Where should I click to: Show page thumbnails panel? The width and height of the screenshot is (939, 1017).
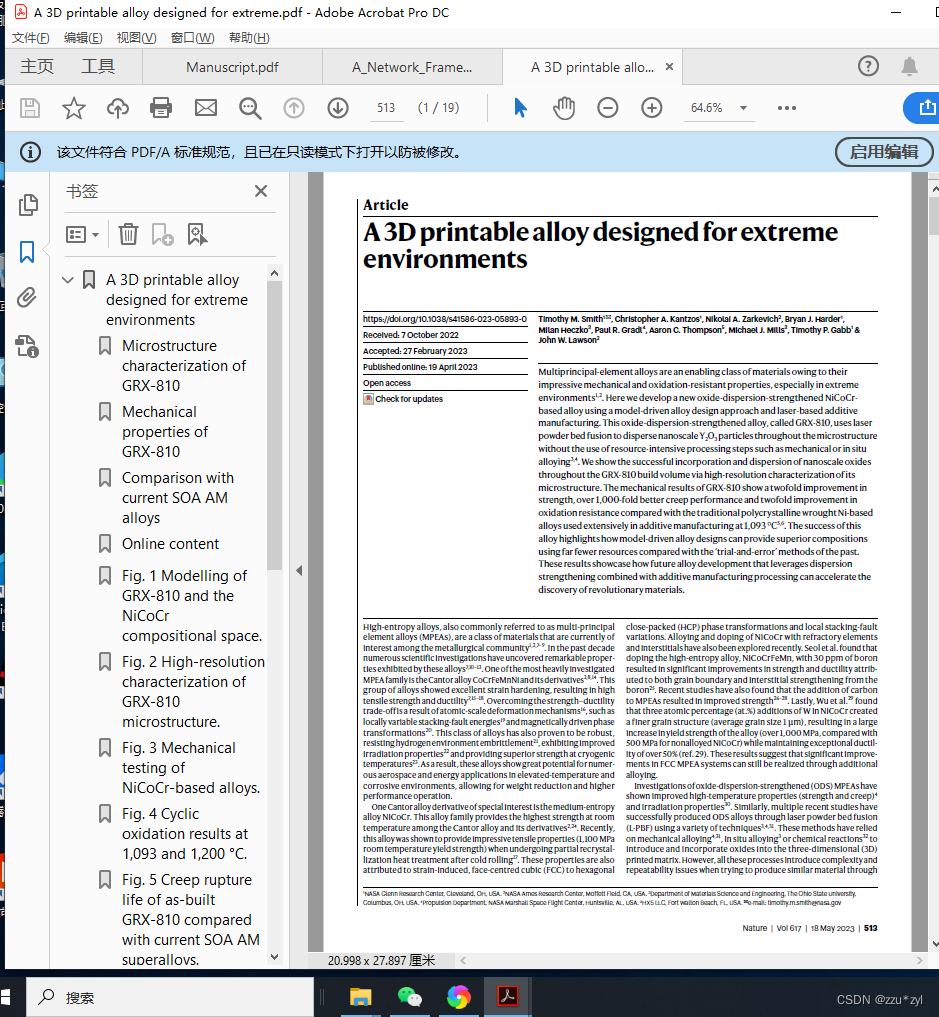tap(27, 205)
